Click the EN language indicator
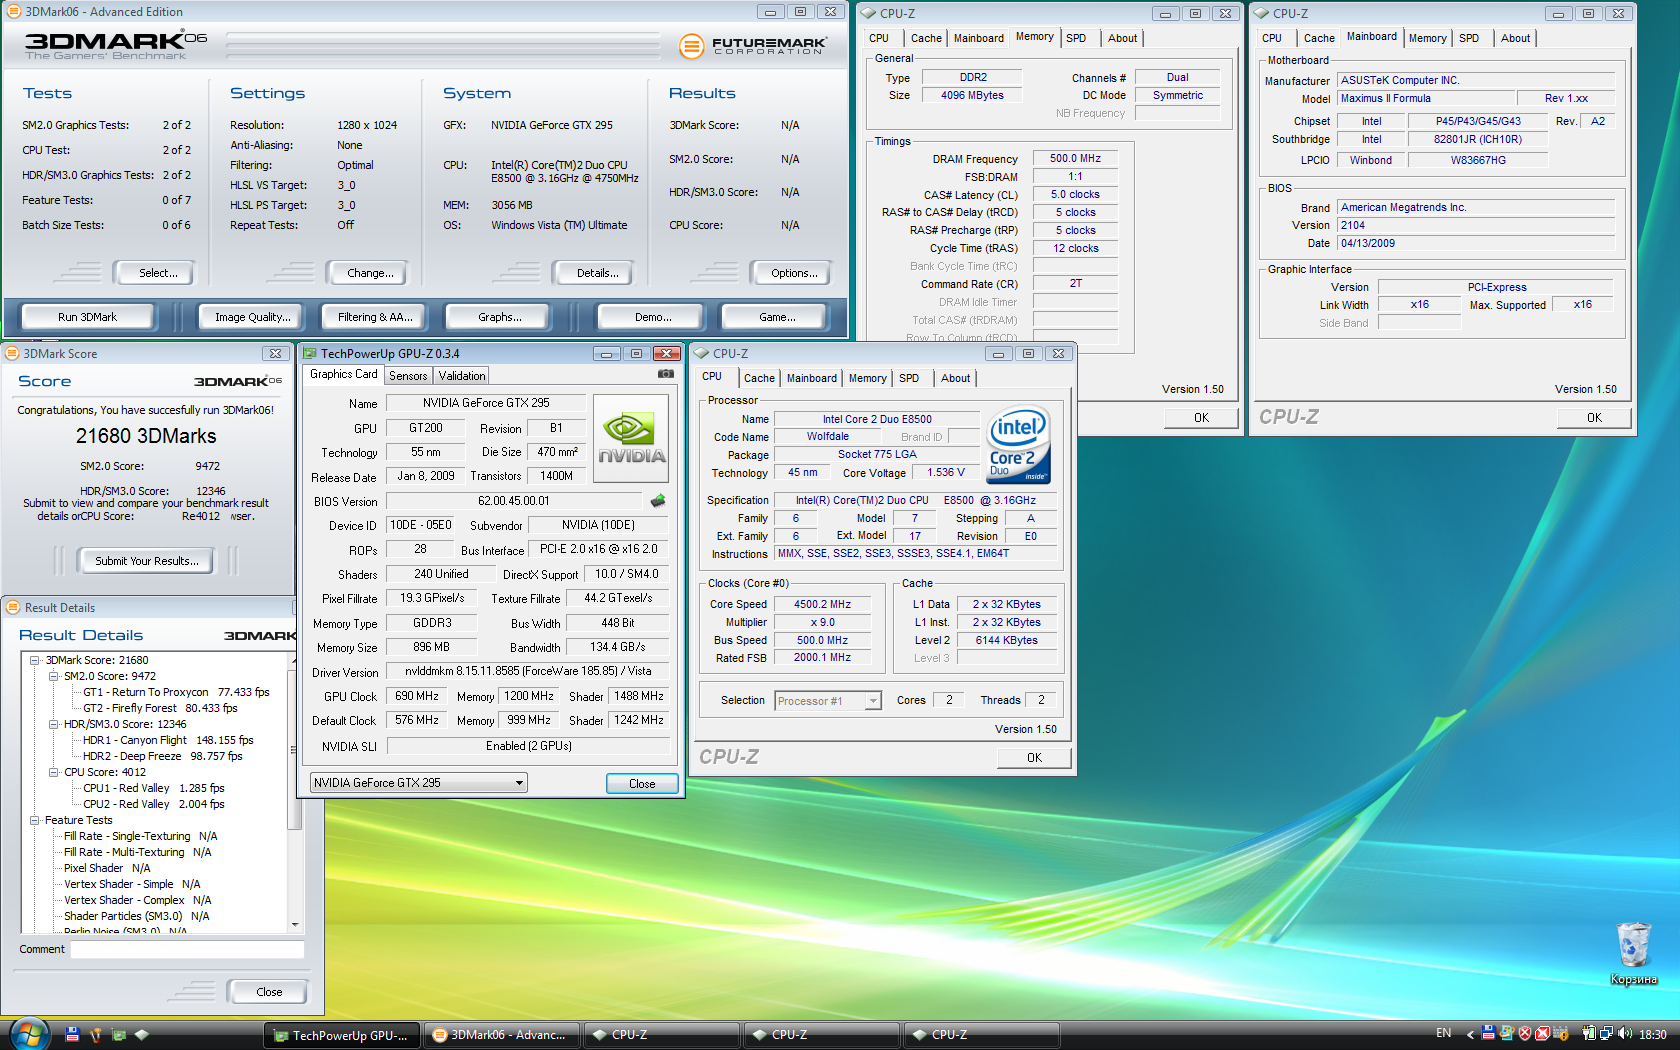1680x1050 pixels. pos(1443,1033)
